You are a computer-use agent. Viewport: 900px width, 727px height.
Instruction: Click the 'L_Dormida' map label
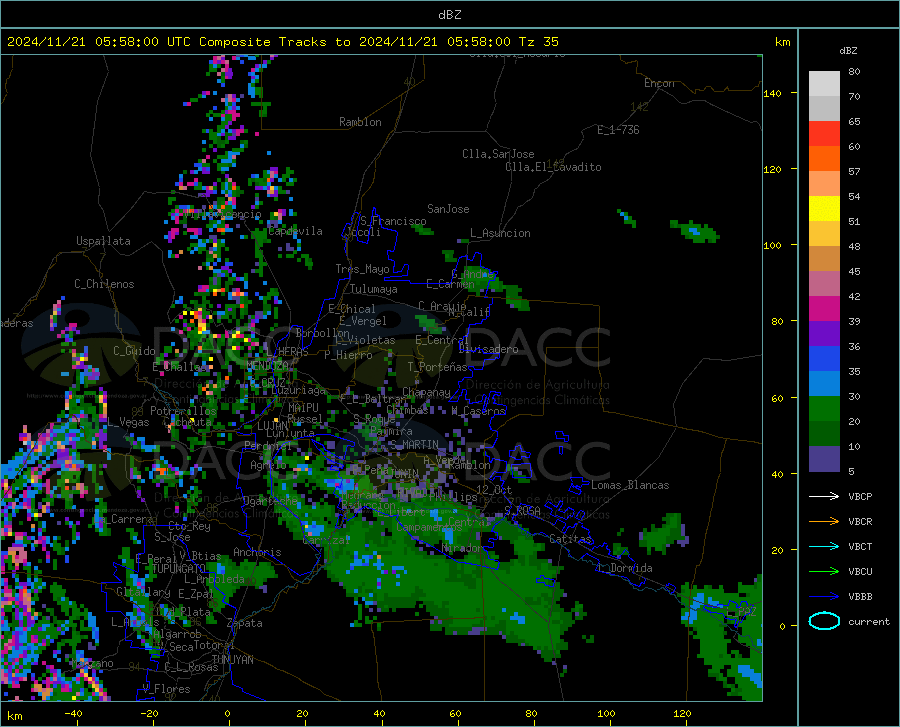624,568
